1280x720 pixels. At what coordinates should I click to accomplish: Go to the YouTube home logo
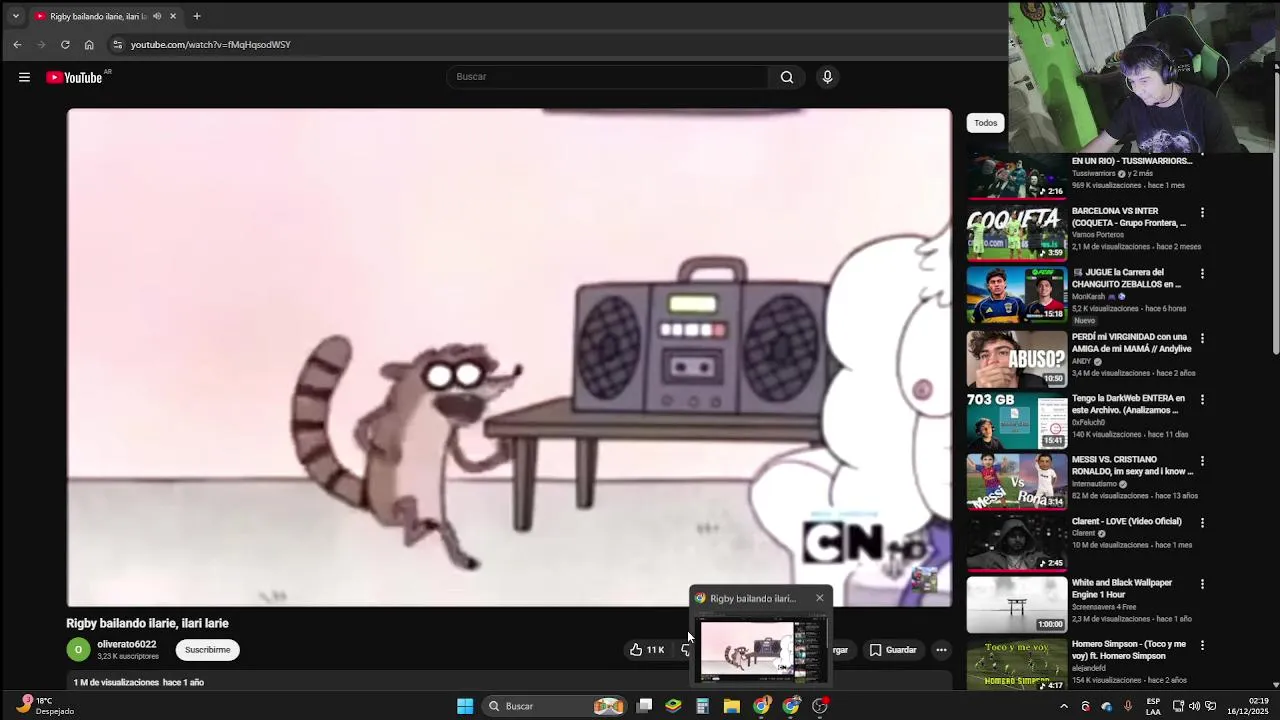(74, 77)
